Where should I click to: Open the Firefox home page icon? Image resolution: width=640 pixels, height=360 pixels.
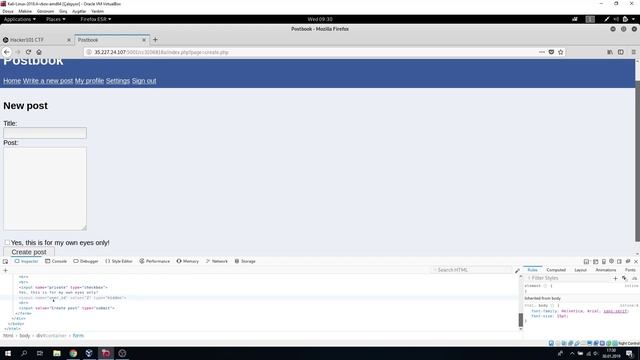[x=39, y=52]
